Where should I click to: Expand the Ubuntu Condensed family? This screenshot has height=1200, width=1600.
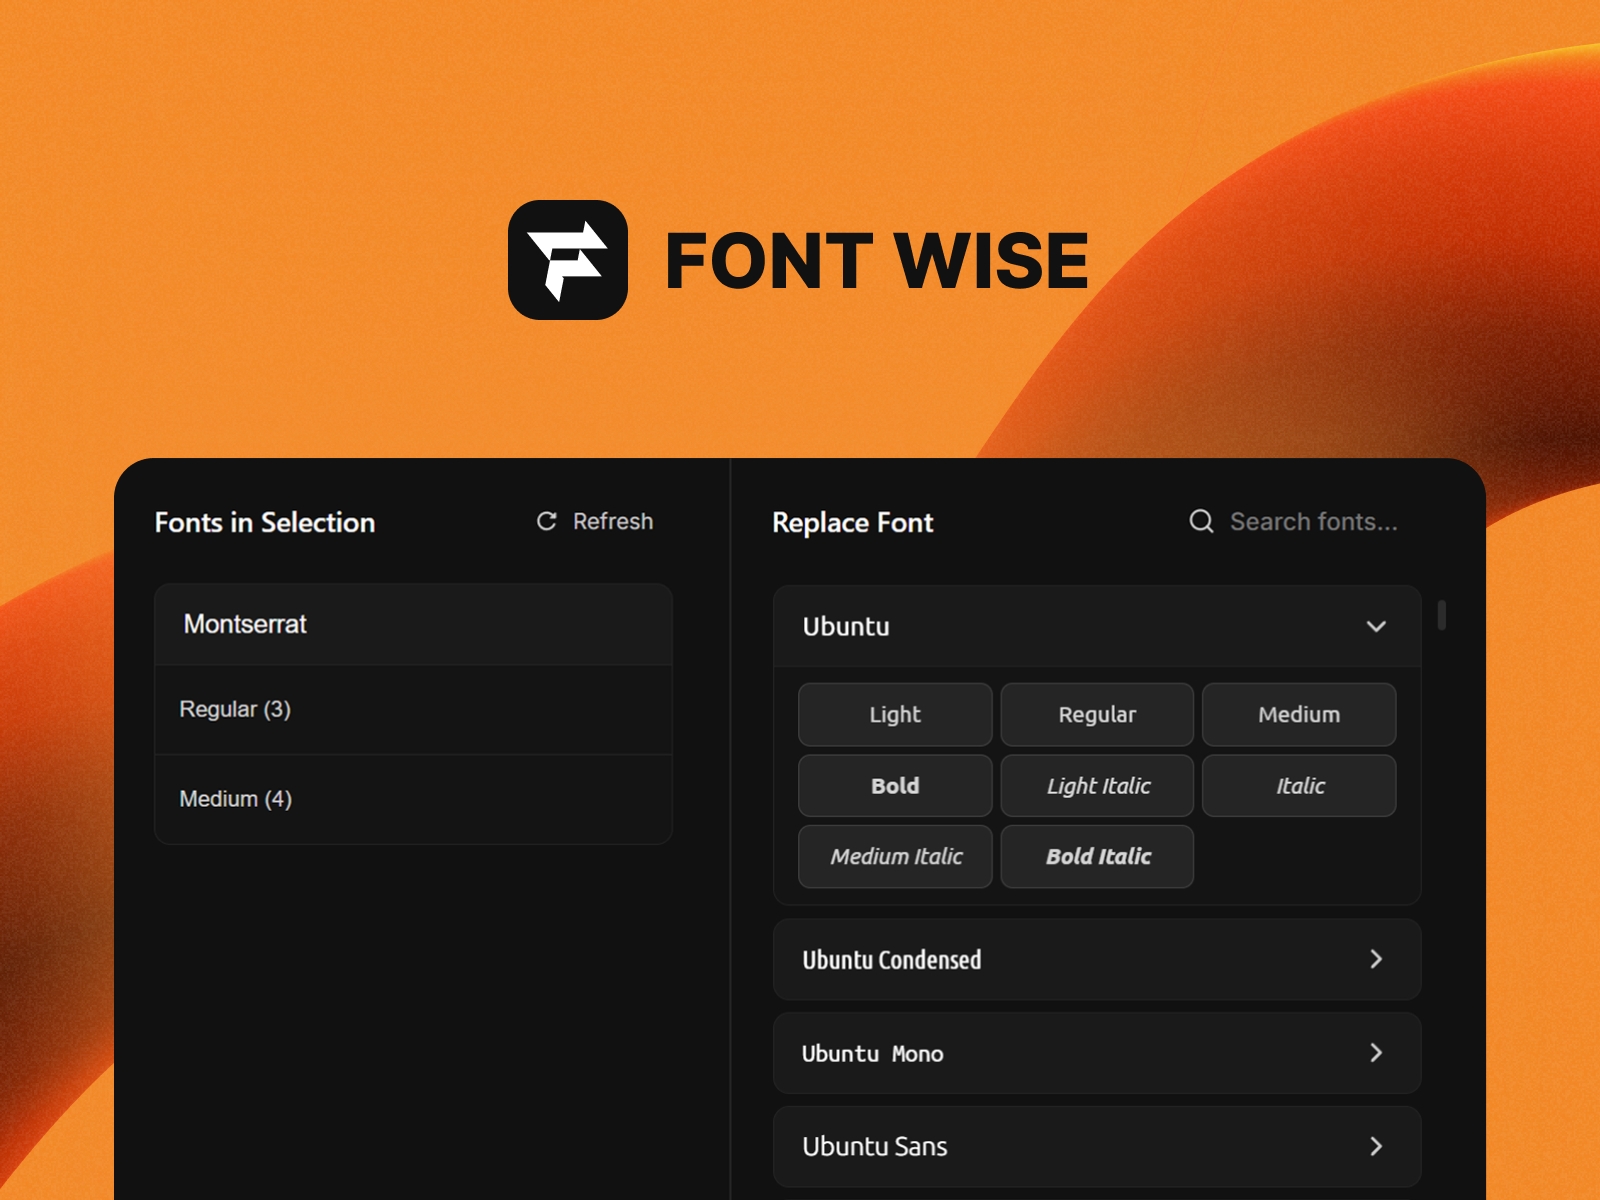(x=1096, y=959)
